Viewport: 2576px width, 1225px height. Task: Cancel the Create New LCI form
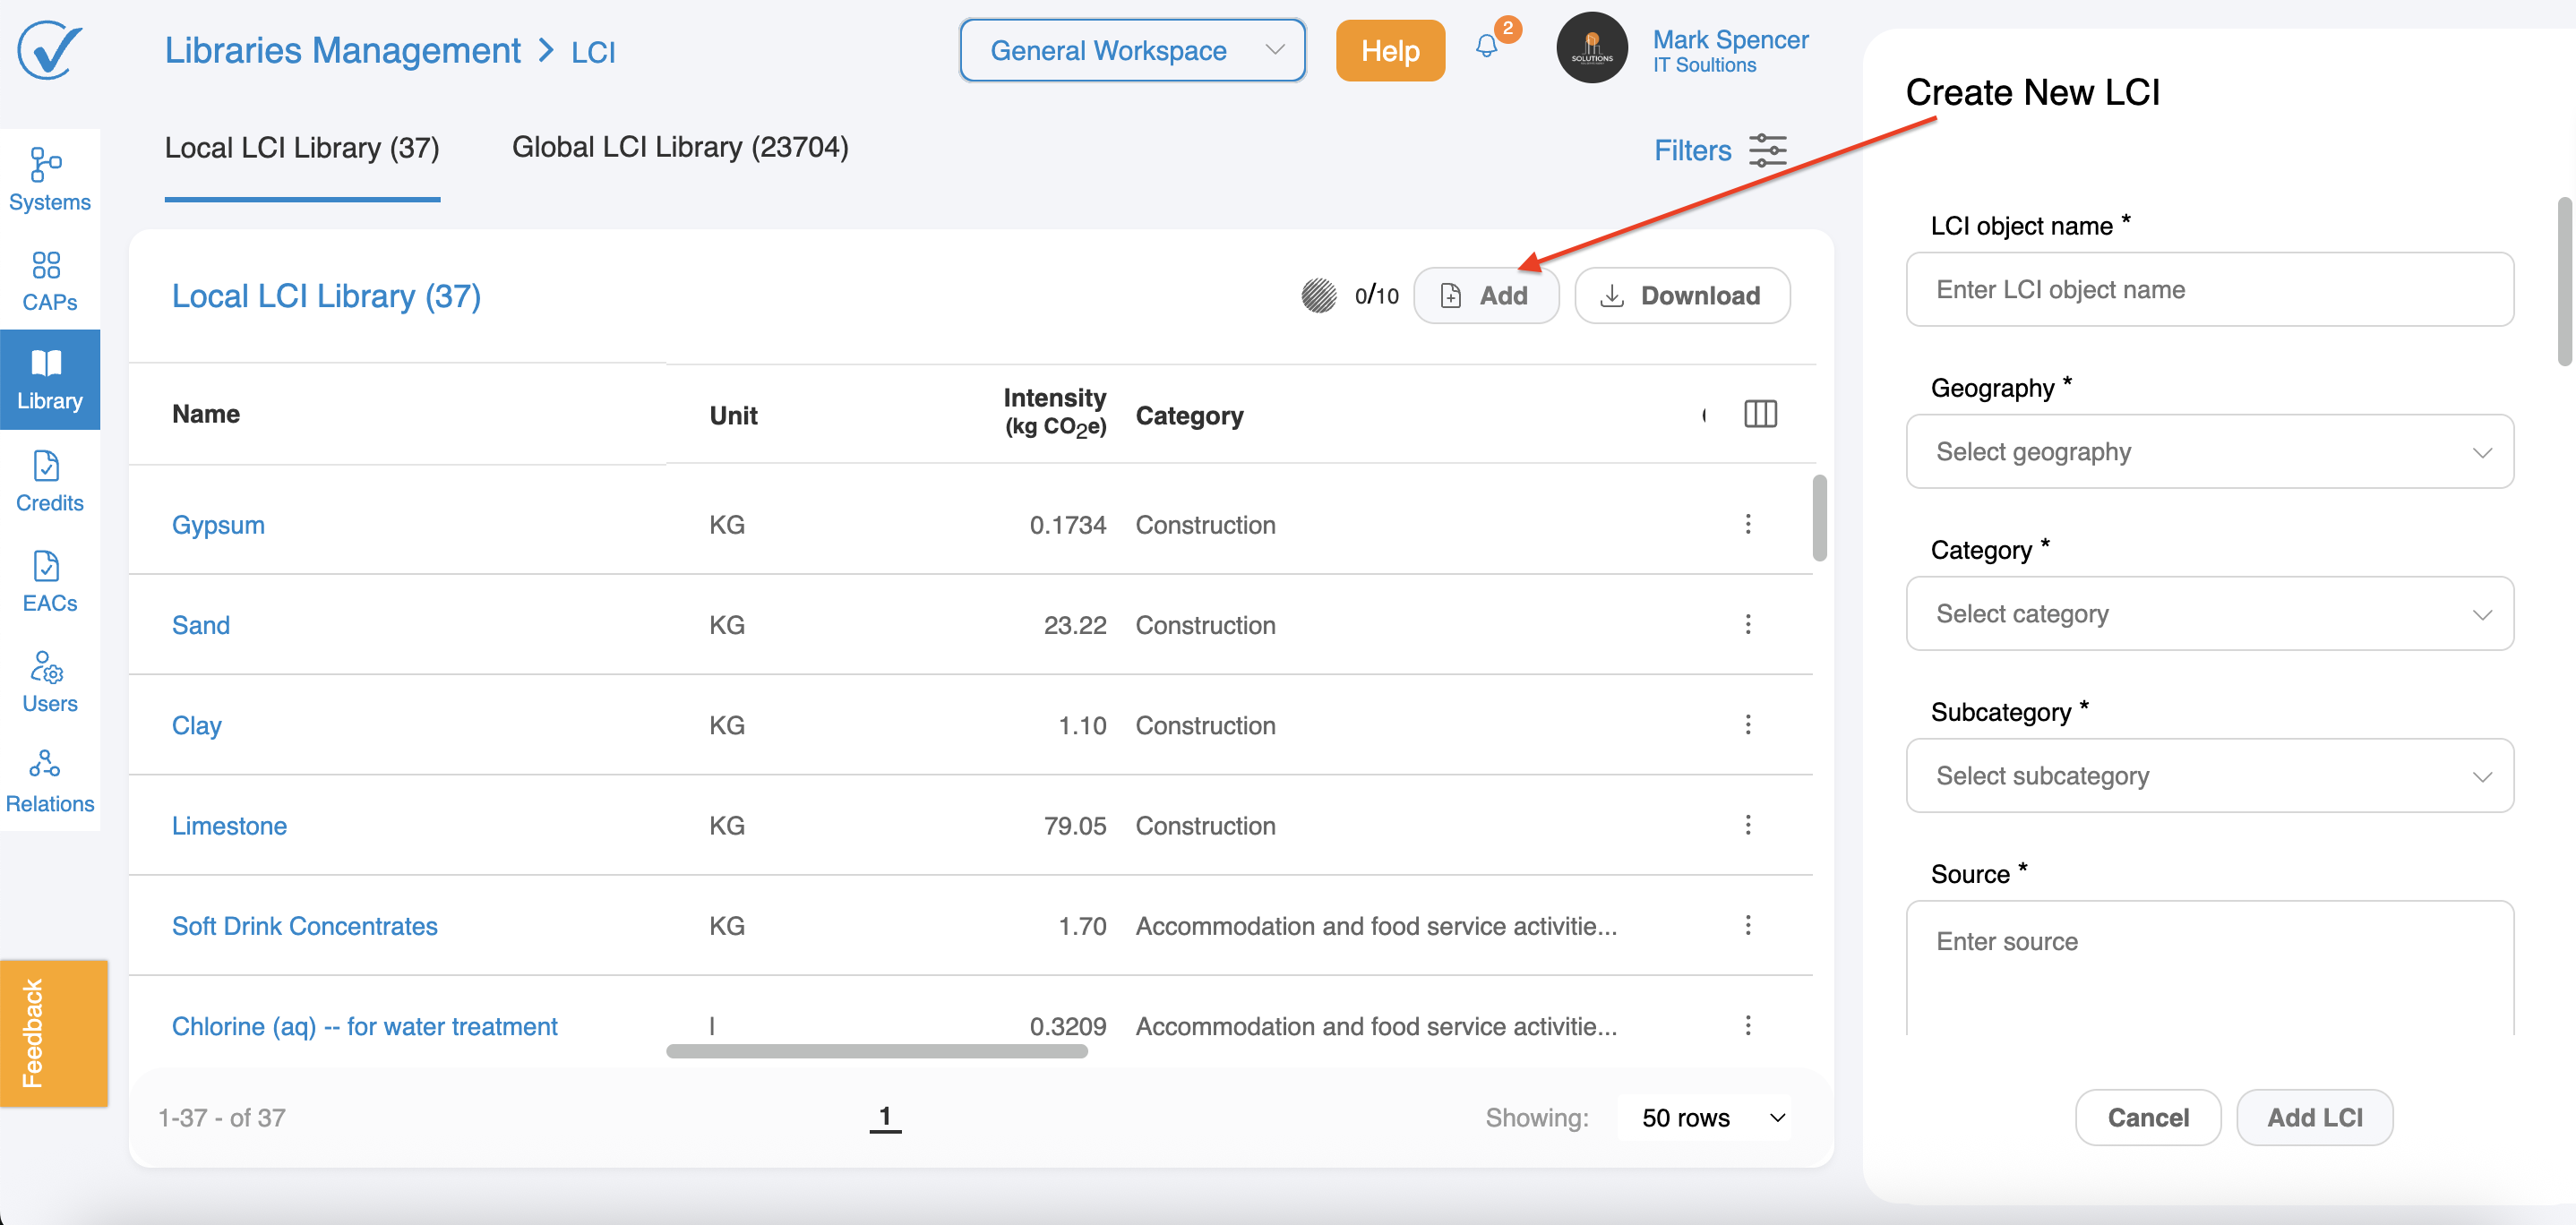2148,1118
